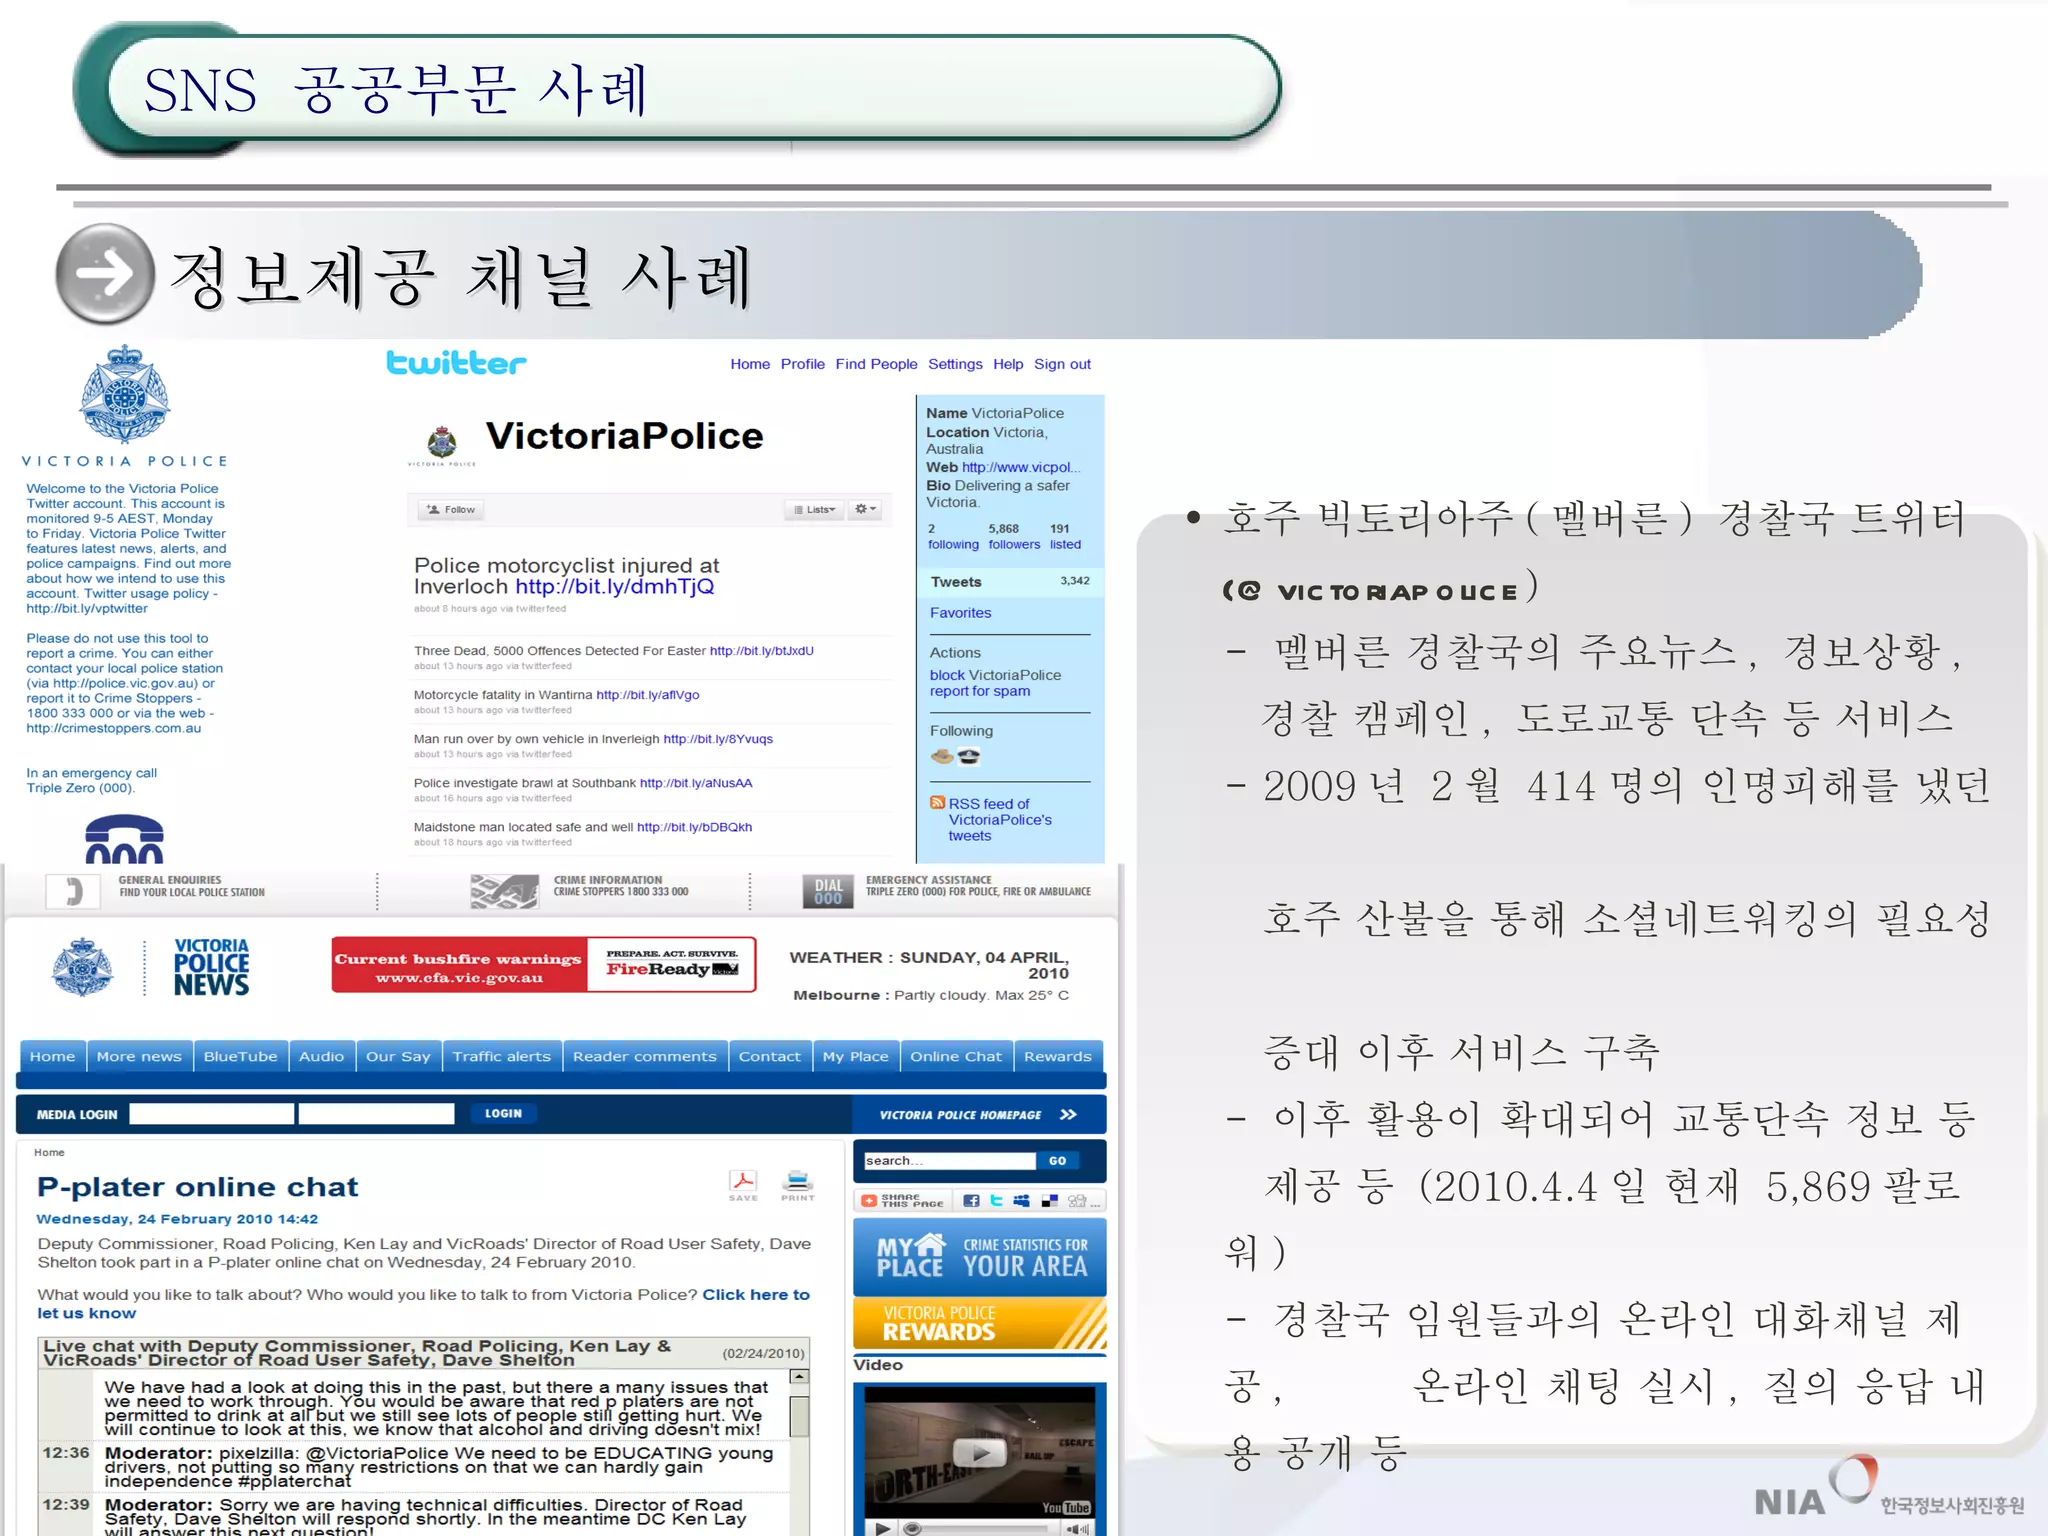Image resolution: width=2048 pixels, height=1536 pixels.
Task: Click the My Place crime statistics banner
Action: tap(980, 1256)
